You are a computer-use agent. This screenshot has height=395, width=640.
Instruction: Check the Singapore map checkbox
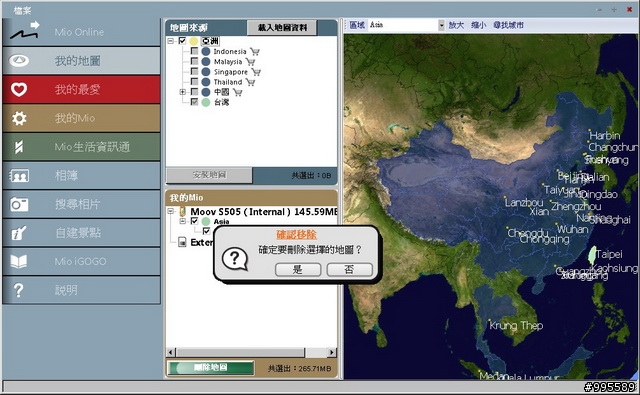pos(195,71)
